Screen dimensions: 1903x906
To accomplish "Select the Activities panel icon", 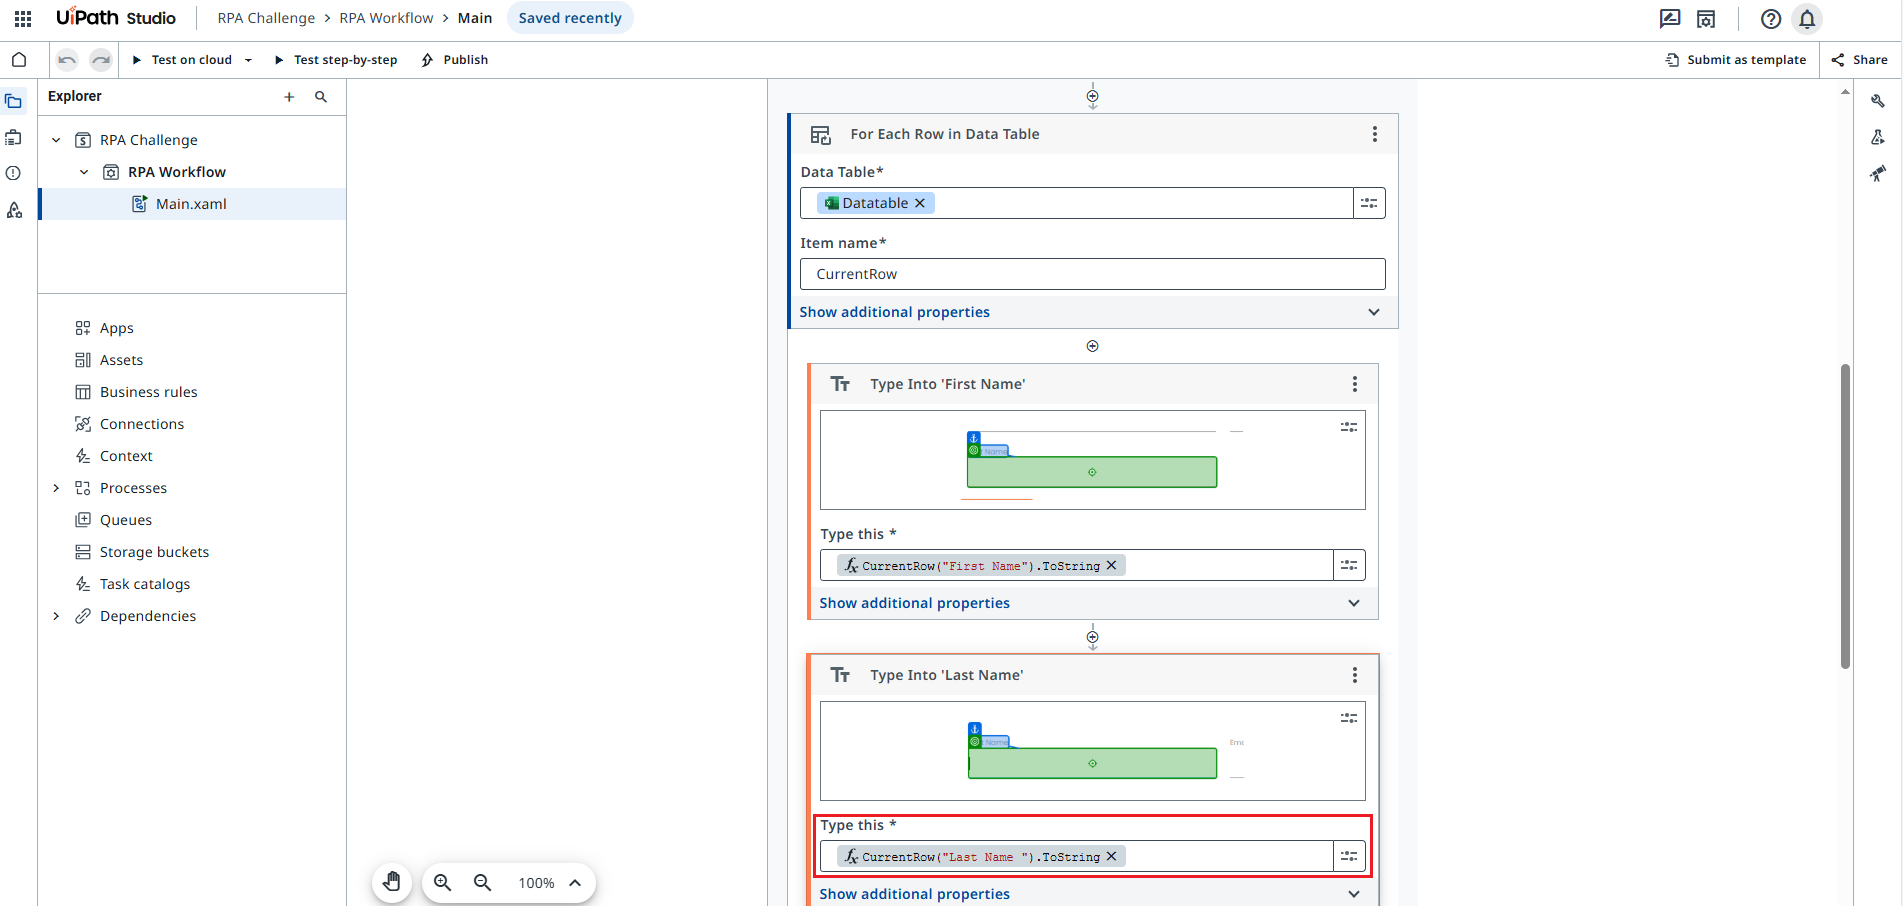I will [x=14, y=137].
